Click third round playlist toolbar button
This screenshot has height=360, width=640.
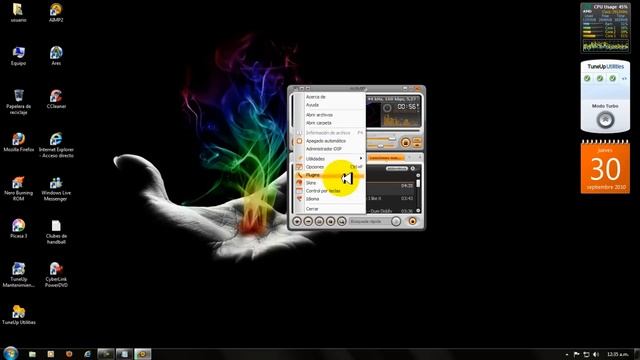(x=319, y=221)
